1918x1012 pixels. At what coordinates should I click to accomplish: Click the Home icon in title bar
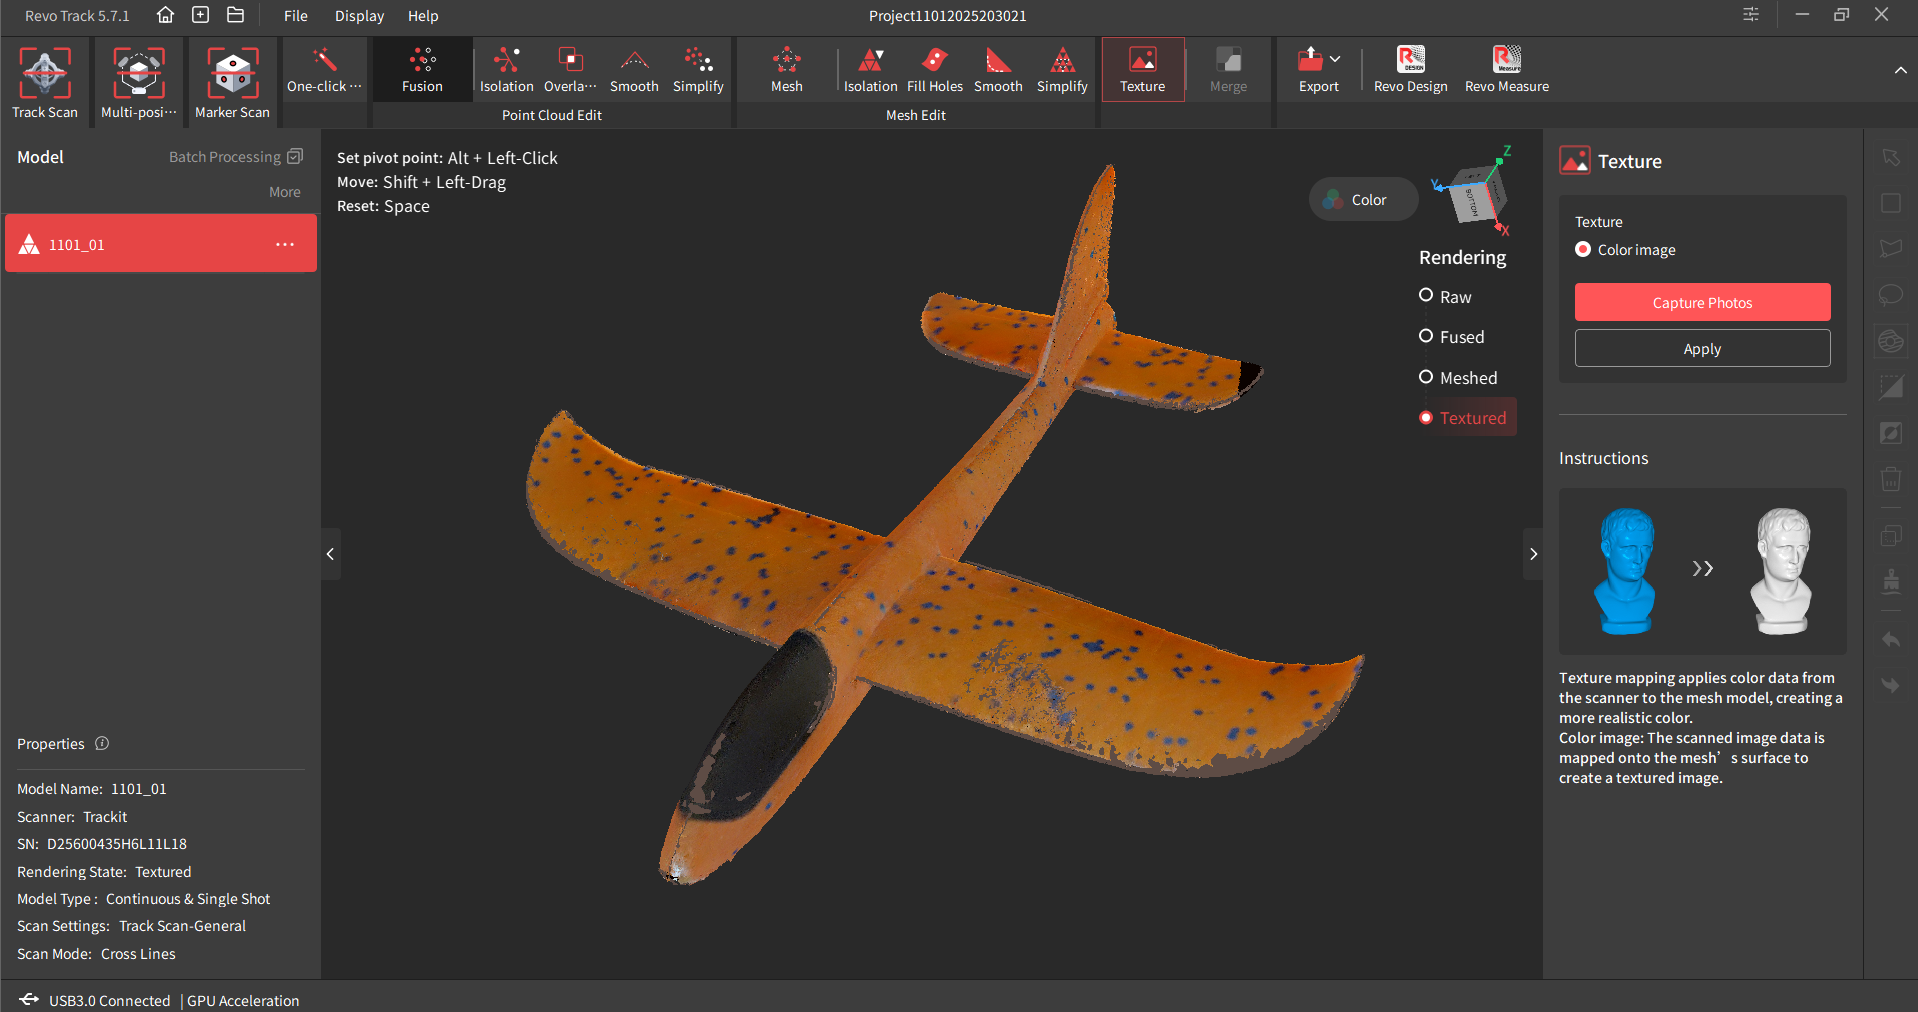[166, 15]
